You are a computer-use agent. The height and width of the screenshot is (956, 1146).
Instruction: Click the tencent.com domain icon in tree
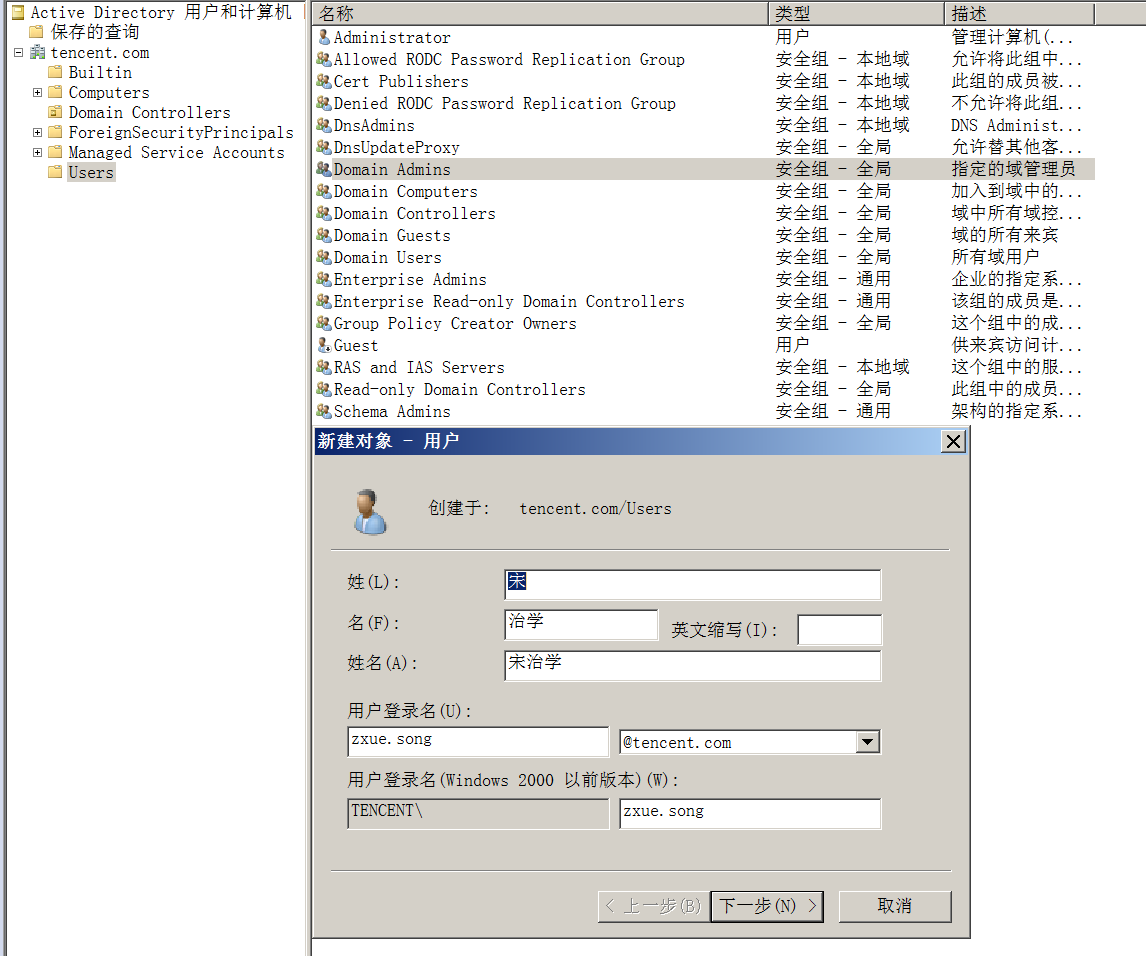[37, 53]
